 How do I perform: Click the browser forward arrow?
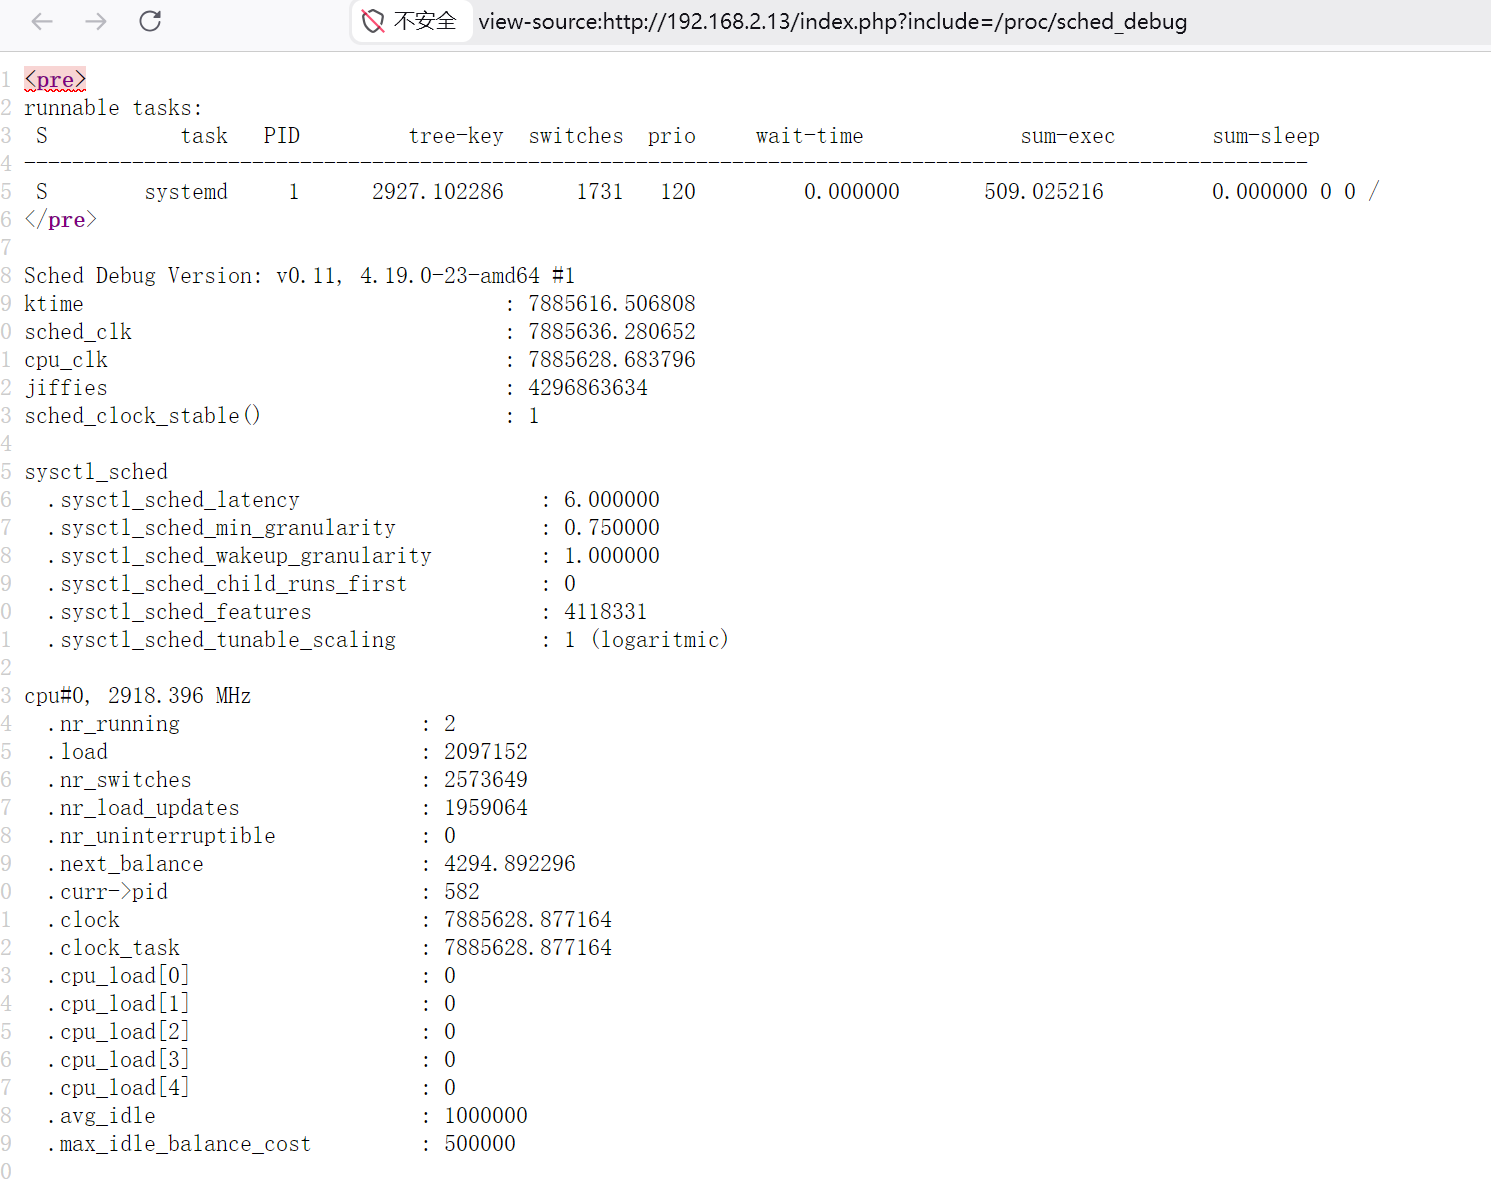[x=96, y=21]
